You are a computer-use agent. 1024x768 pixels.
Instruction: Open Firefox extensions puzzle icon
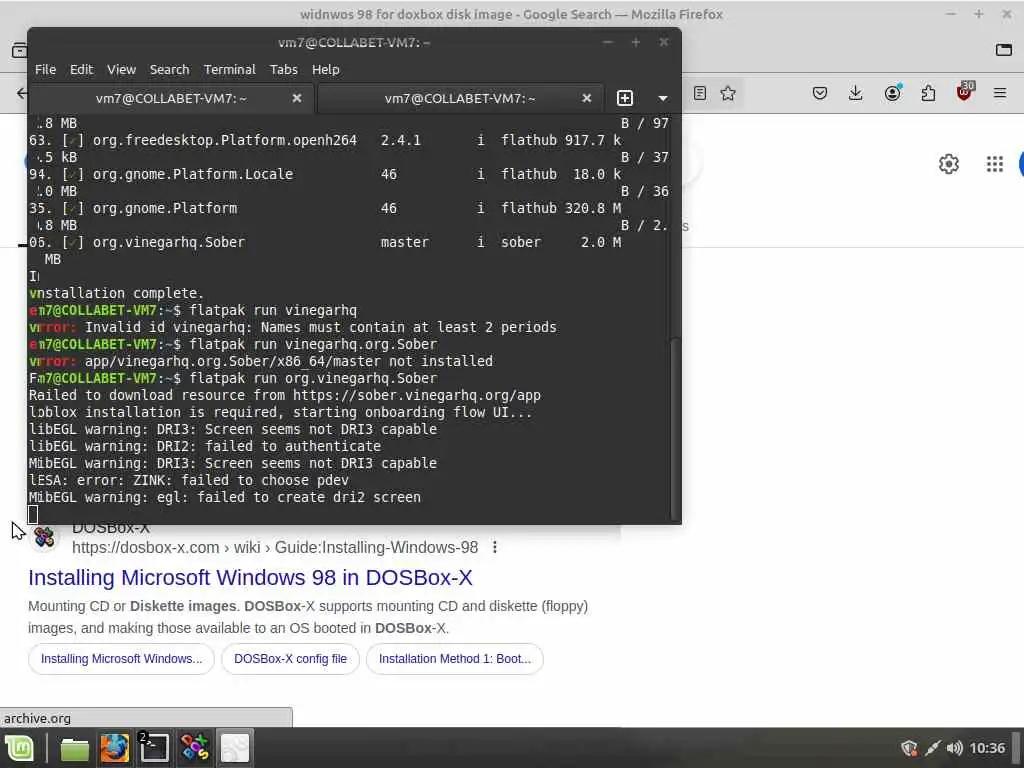928,93
